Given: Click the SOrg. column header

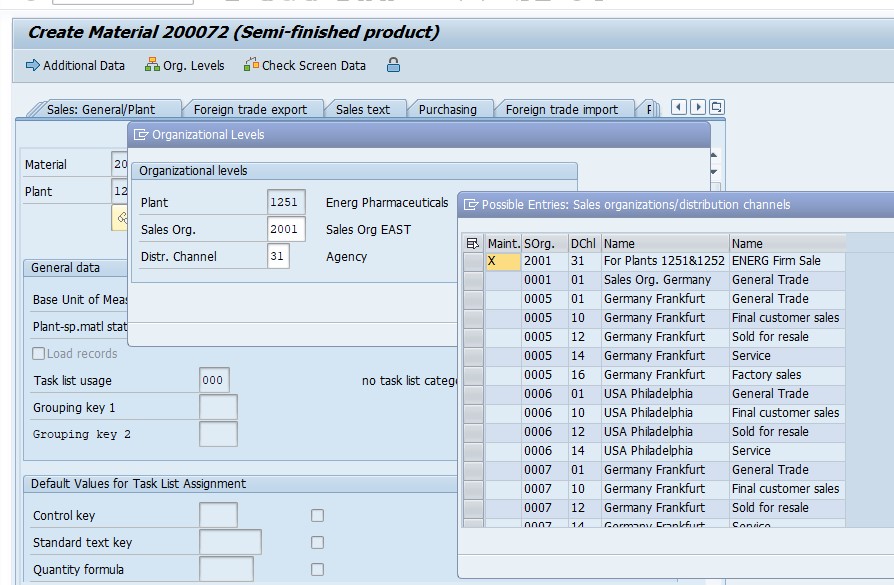Looking at the screenshot, I should click(545, 243).
